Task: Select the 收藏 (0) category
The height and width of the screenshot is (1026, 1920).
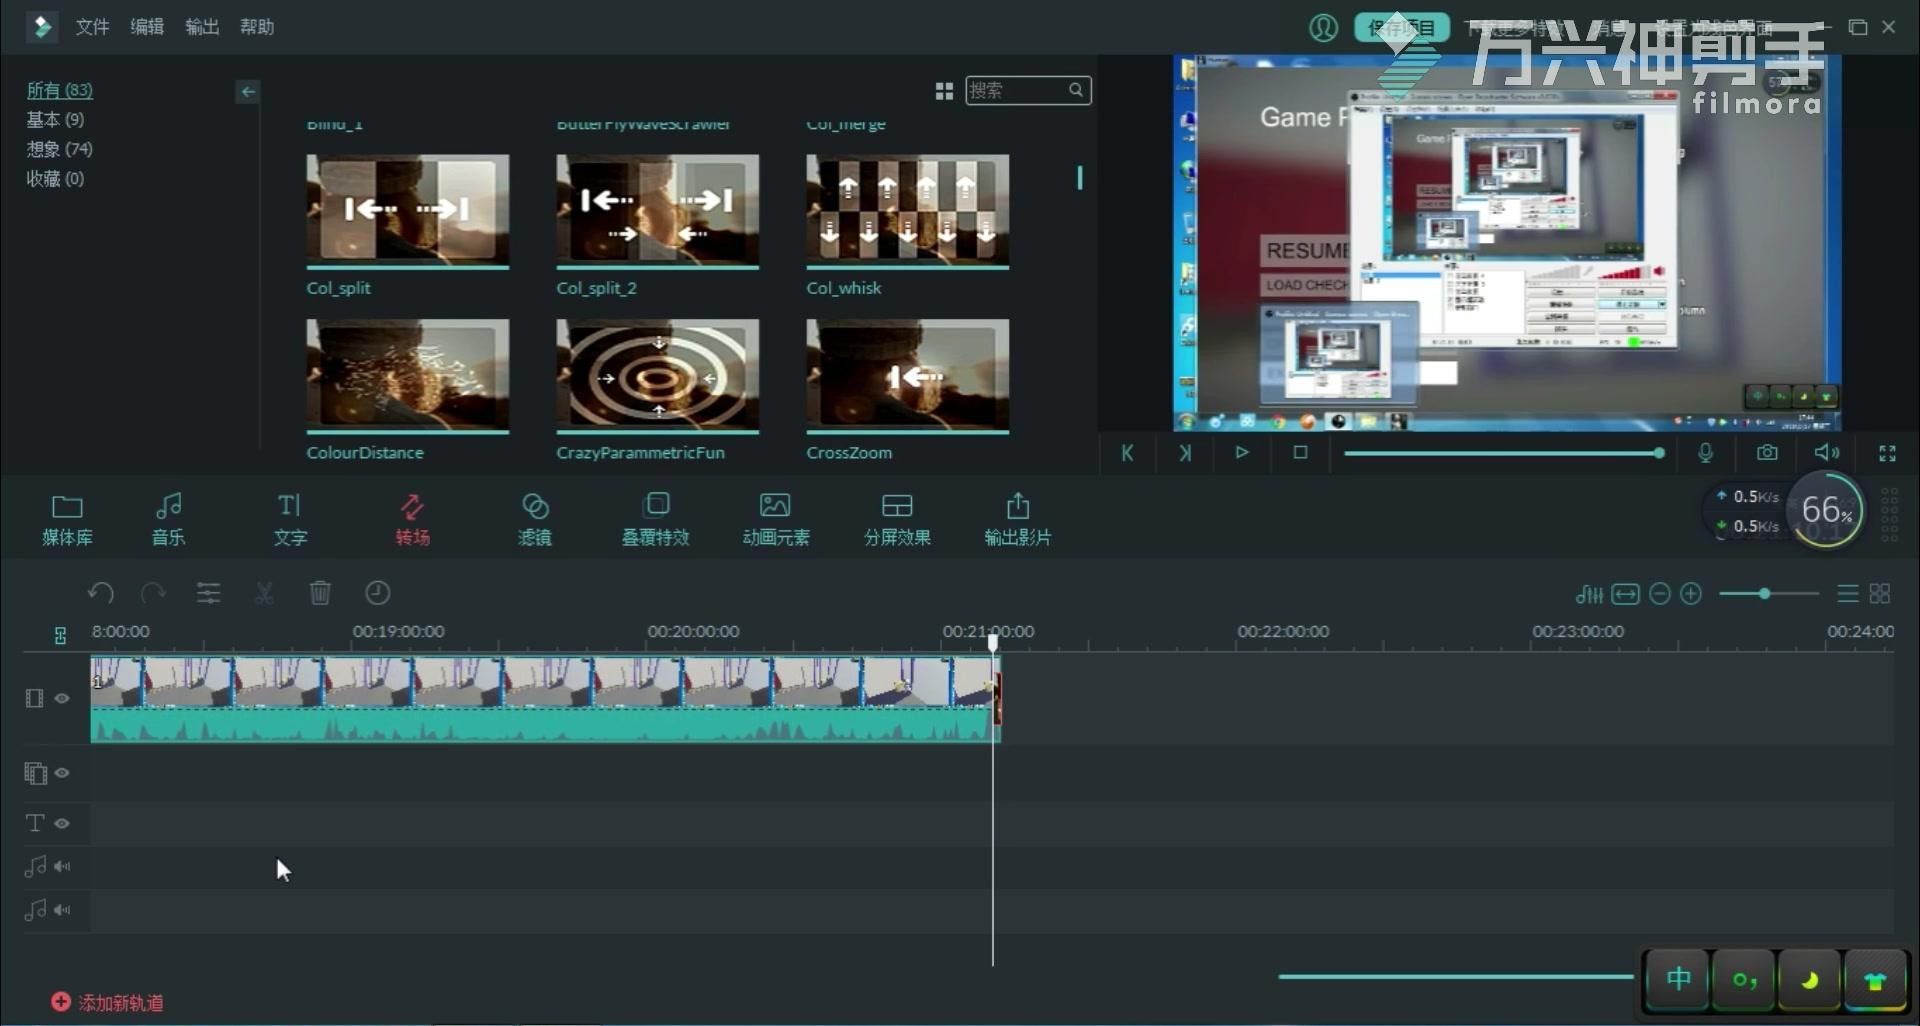Action: 55,179
